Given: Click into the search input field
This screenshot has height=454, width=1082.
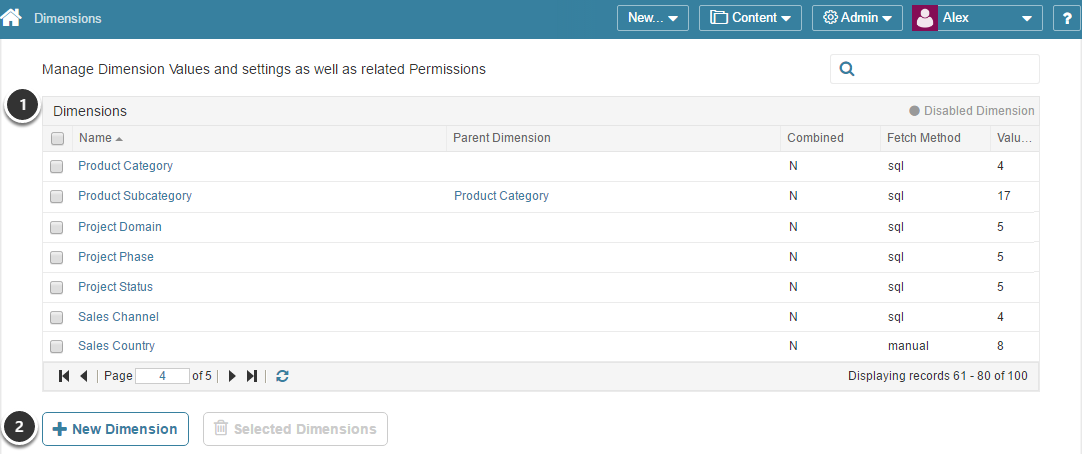Looking at the screenshot, I should pyautogui.click(x=947, y=69).
